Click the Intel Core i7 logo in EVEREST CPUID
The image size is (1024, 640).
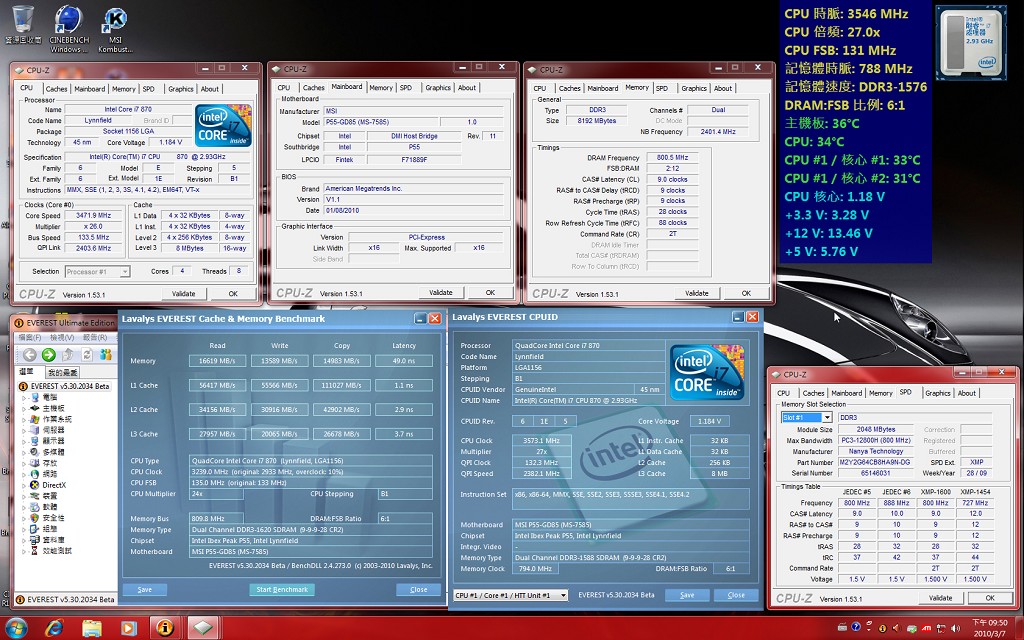tap(707, 372)
